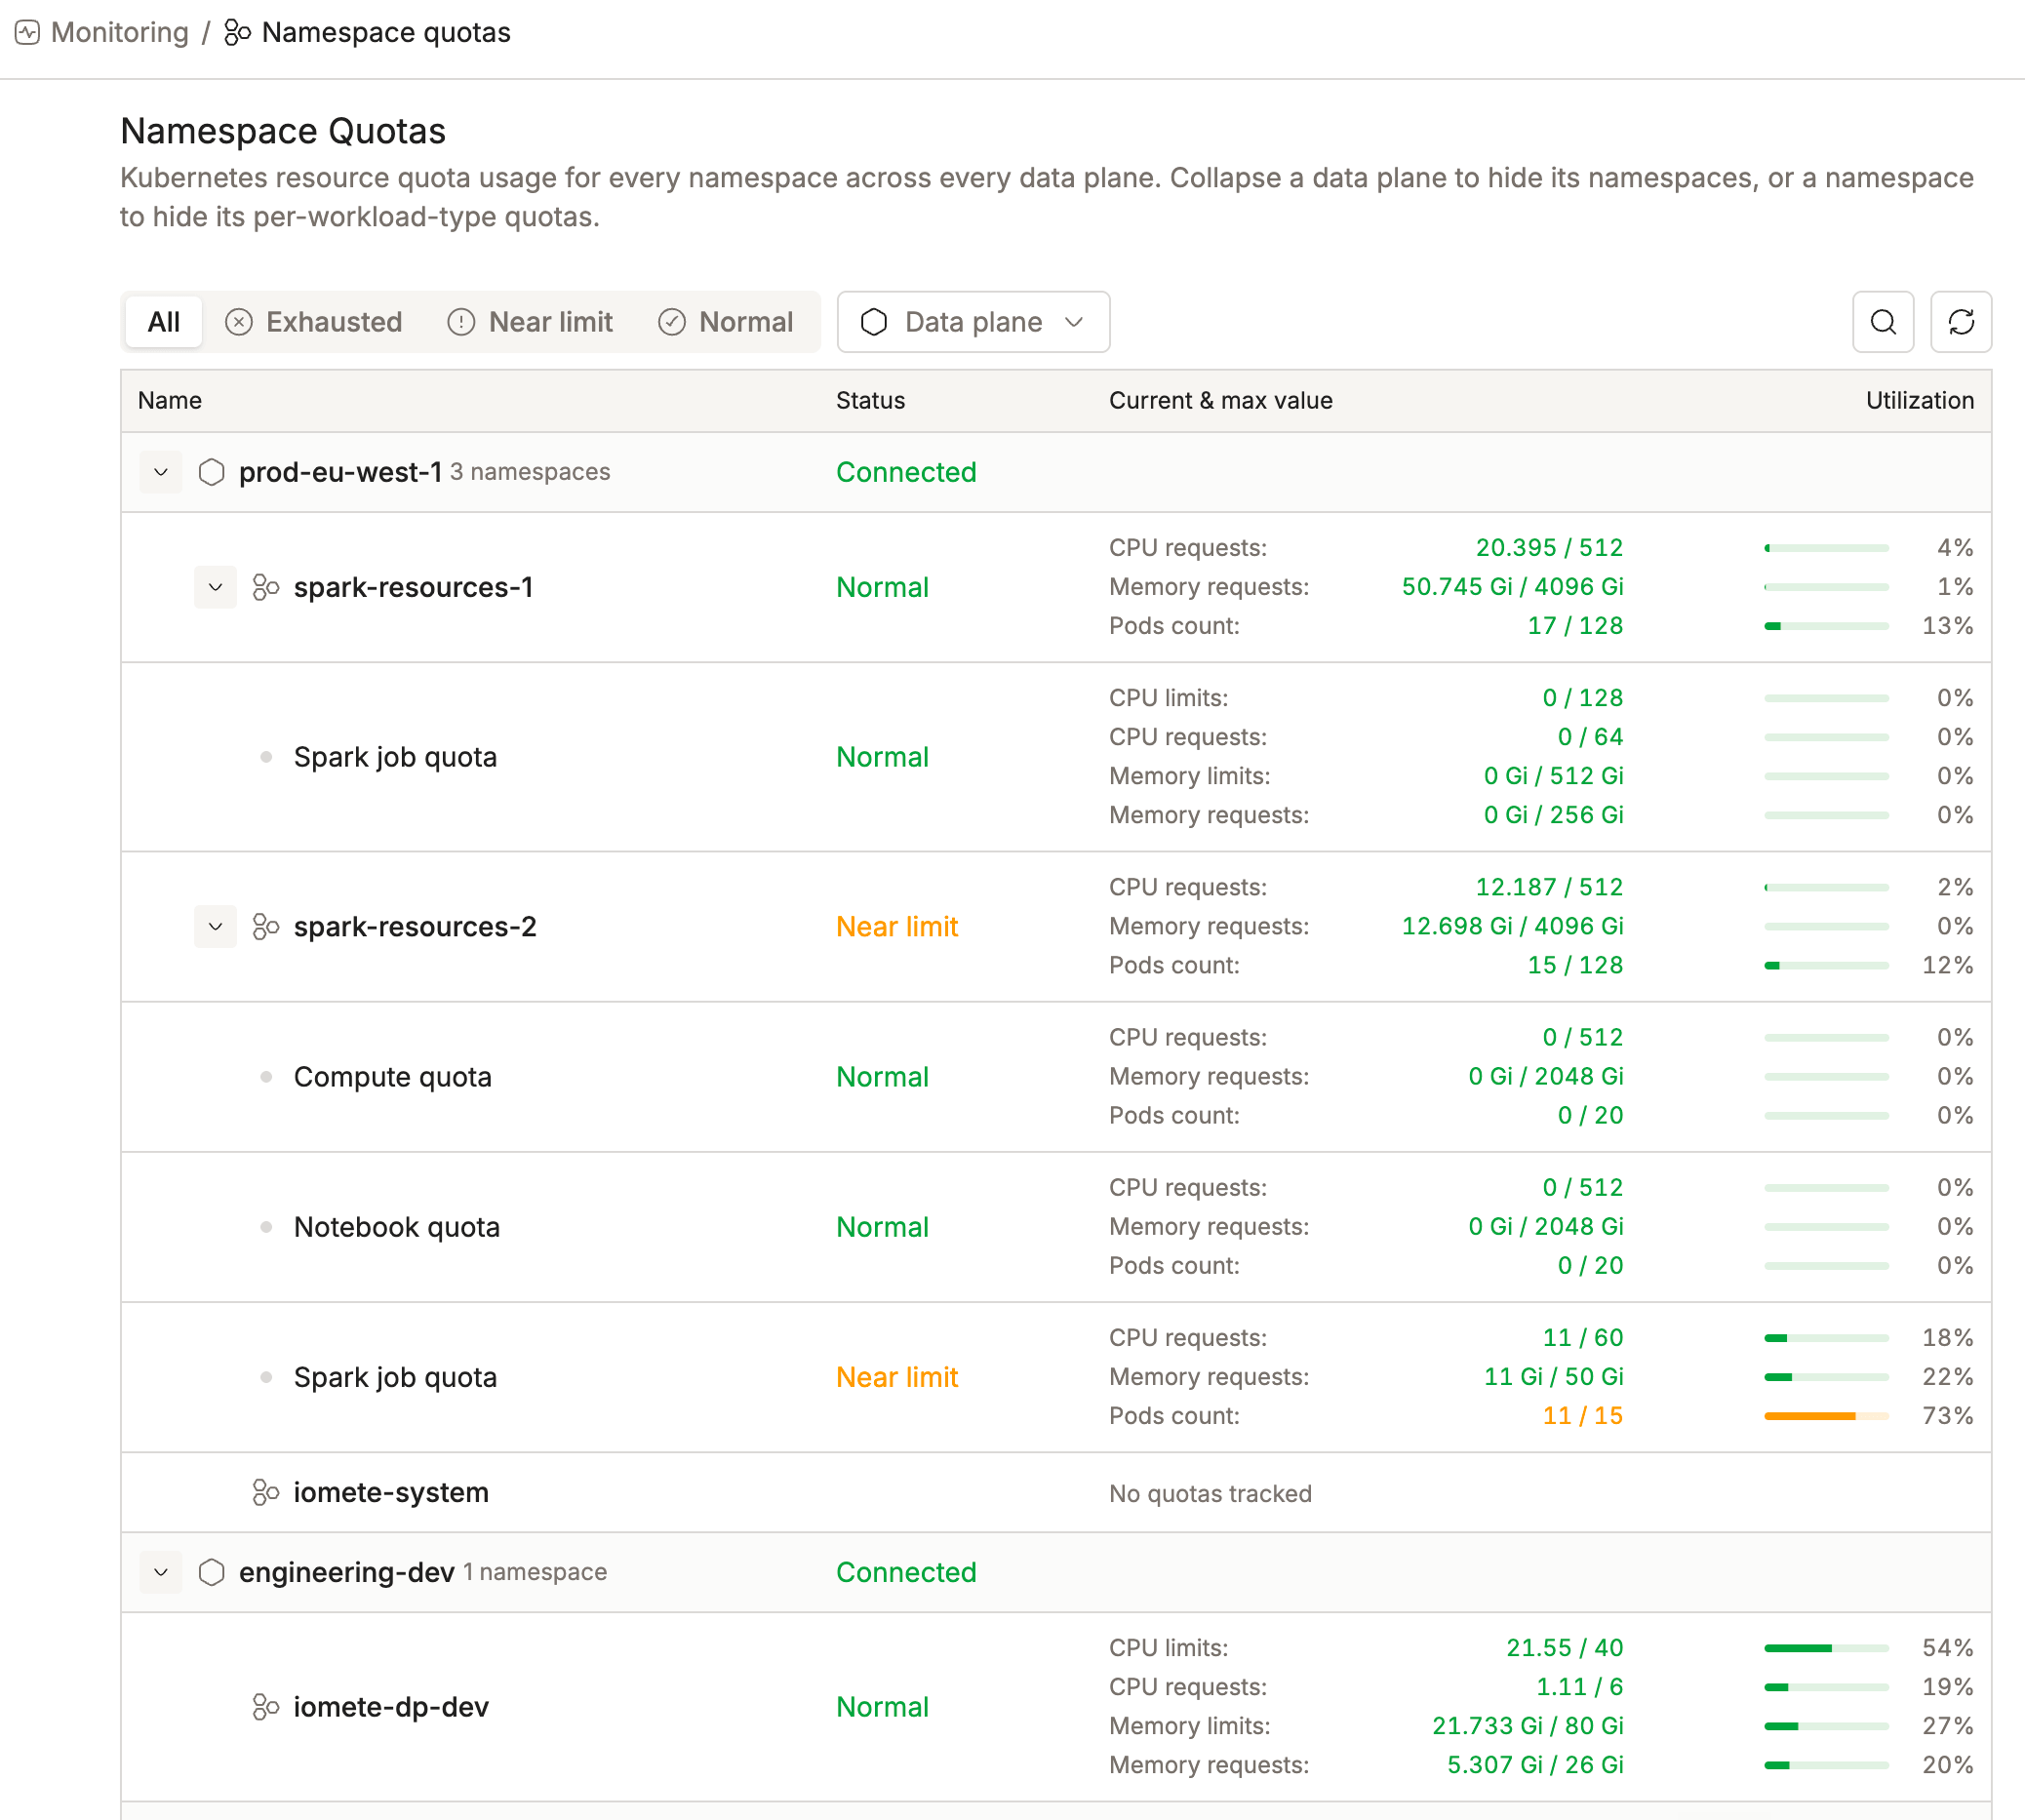Select the Compute quota row name
Image resolution: width=2025 pixels, height=1820 pixels.
click(x=393, y=1077)
